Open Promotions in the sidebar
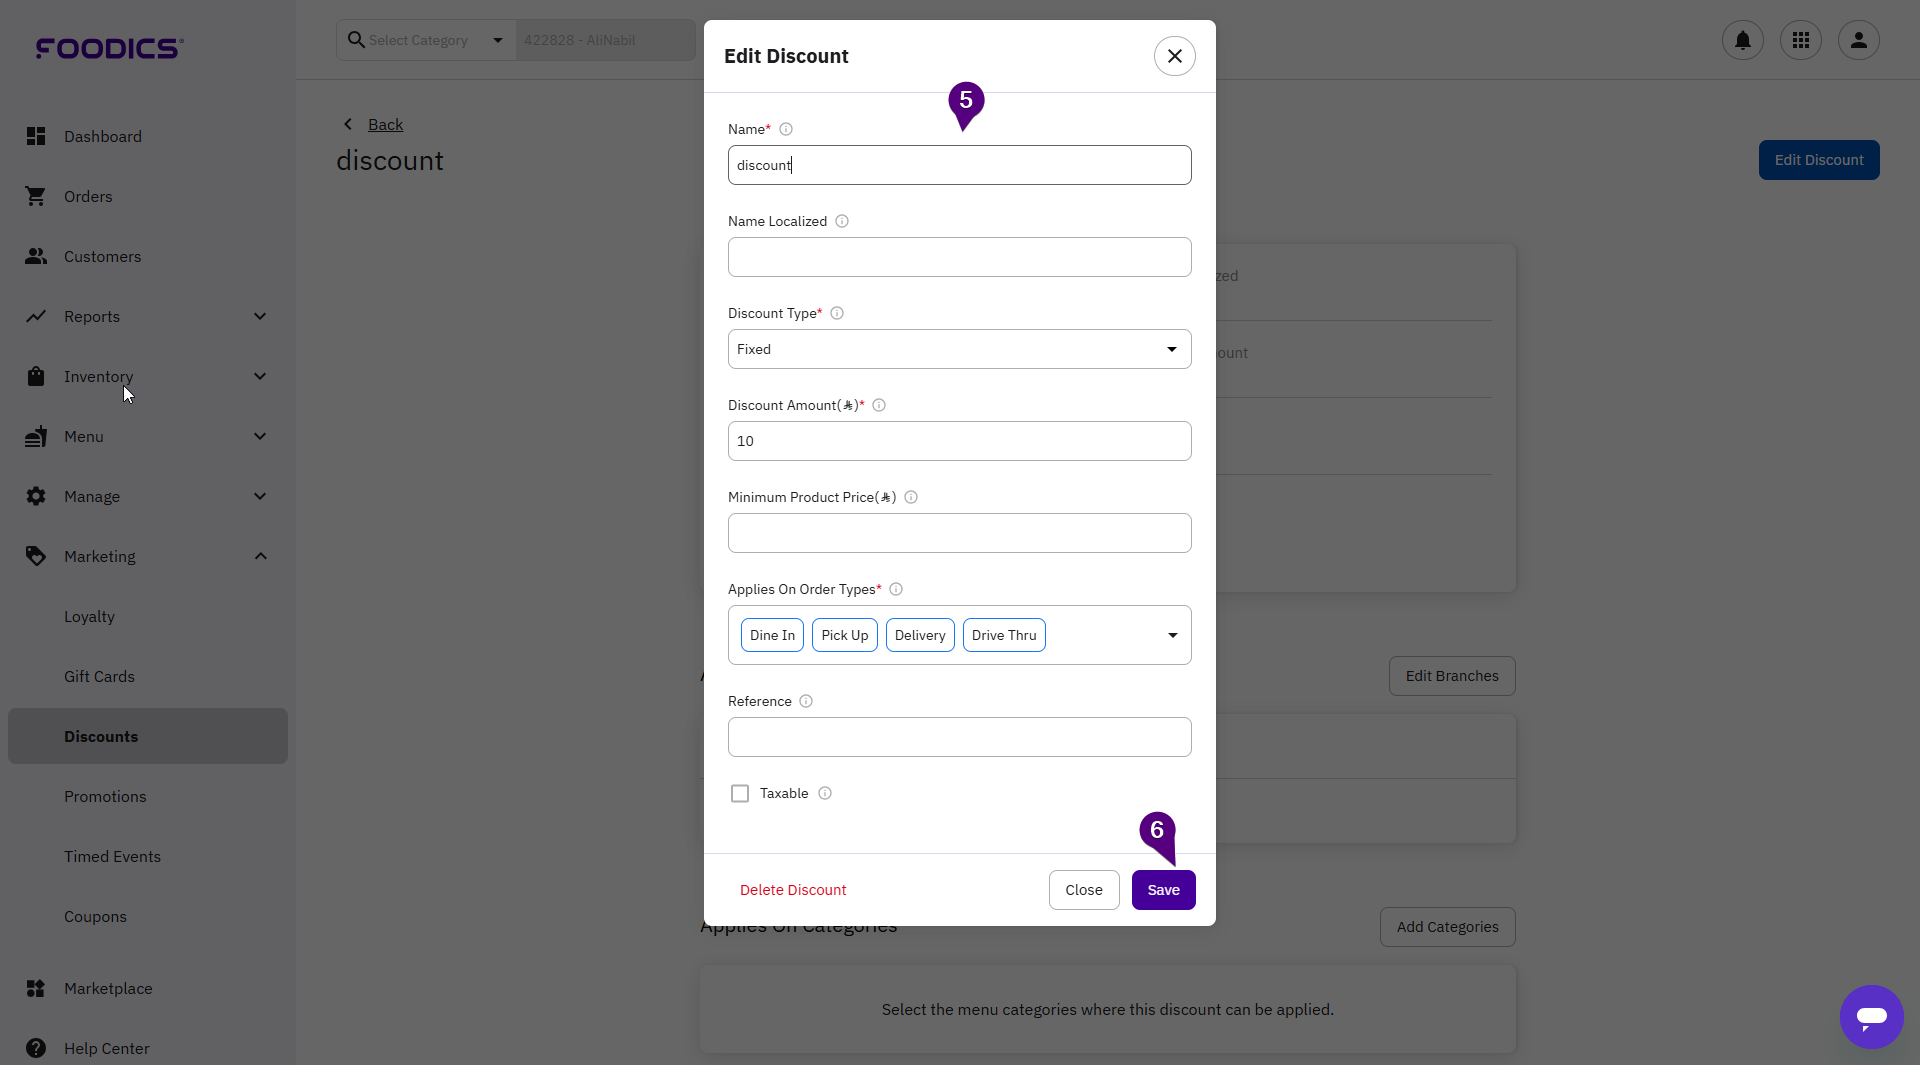Viewport: 1920px width, 1065px height. [105, 796]
